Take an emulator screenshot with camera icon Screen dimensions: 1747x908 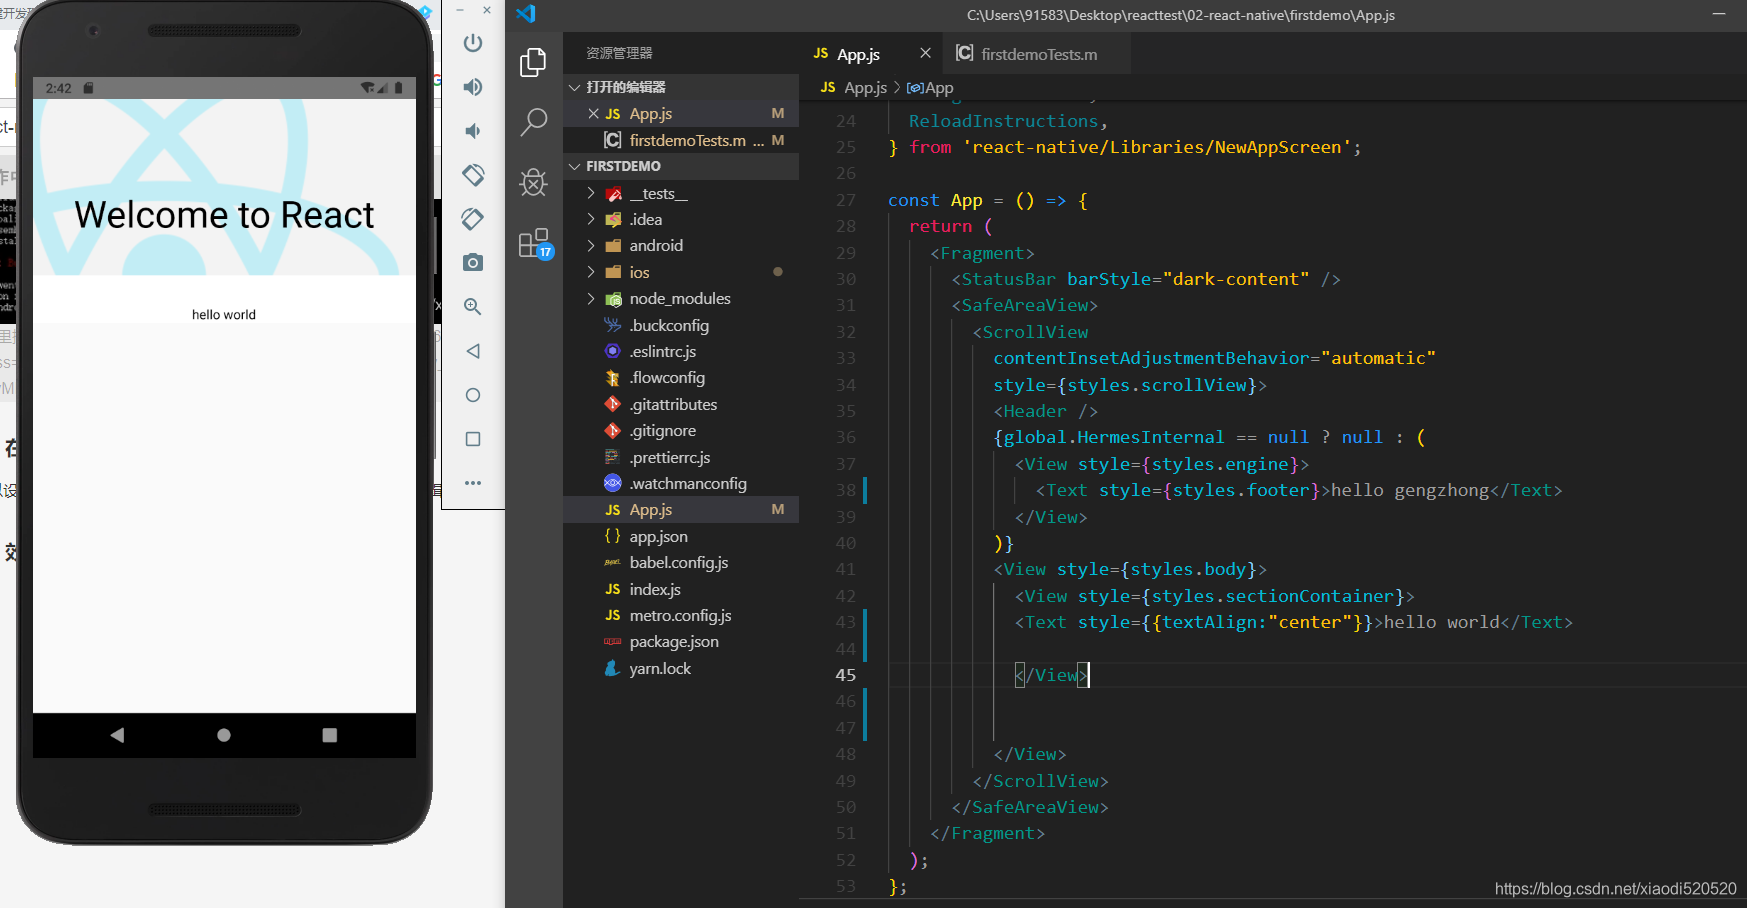[473, 263]
